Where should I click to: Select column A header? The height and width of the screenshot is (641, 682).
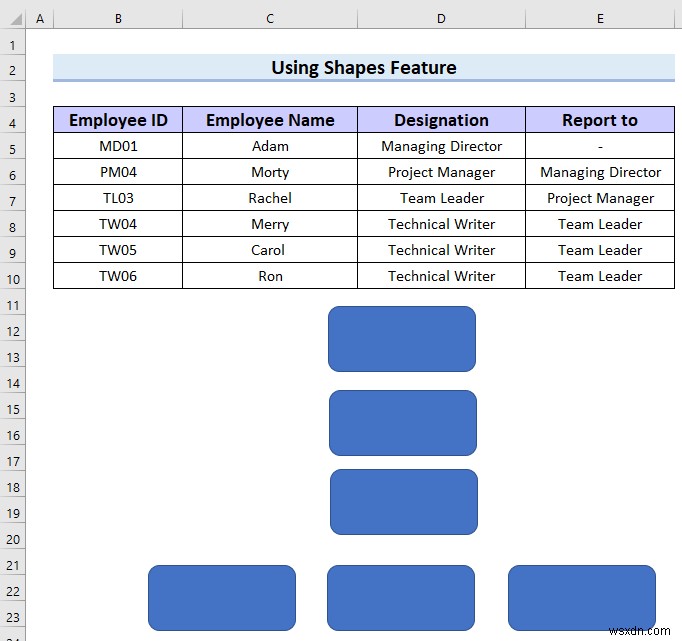(40, 19)
